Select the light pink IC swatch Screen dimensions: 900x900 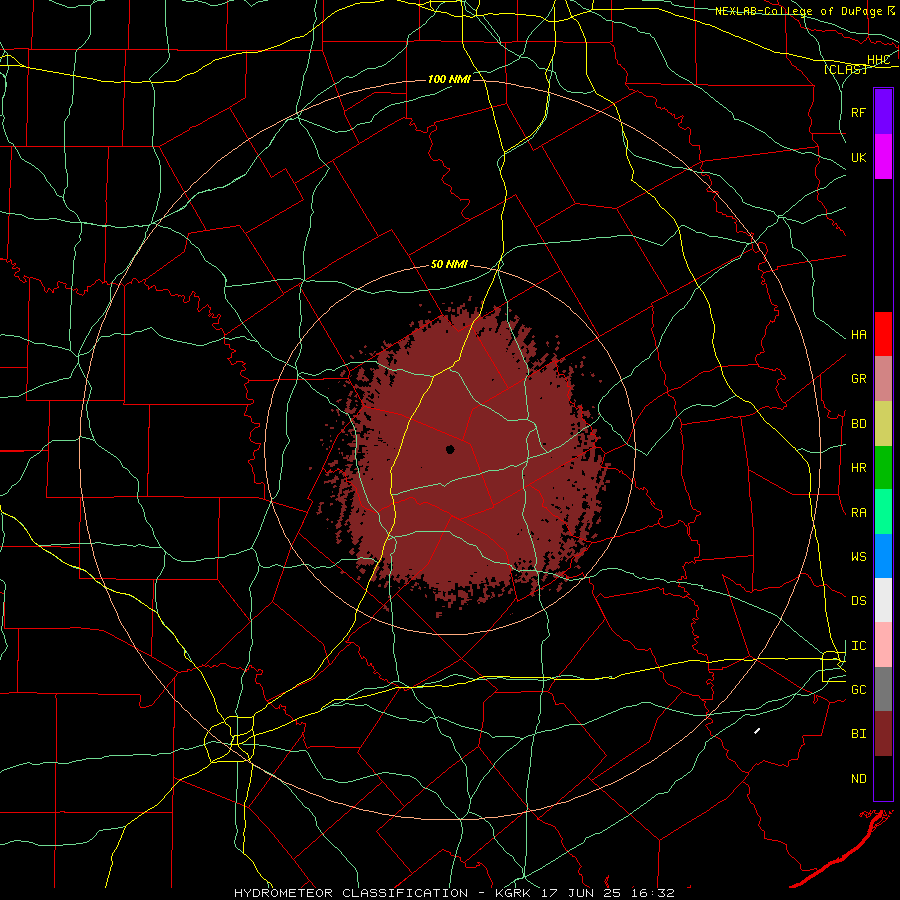883,645
